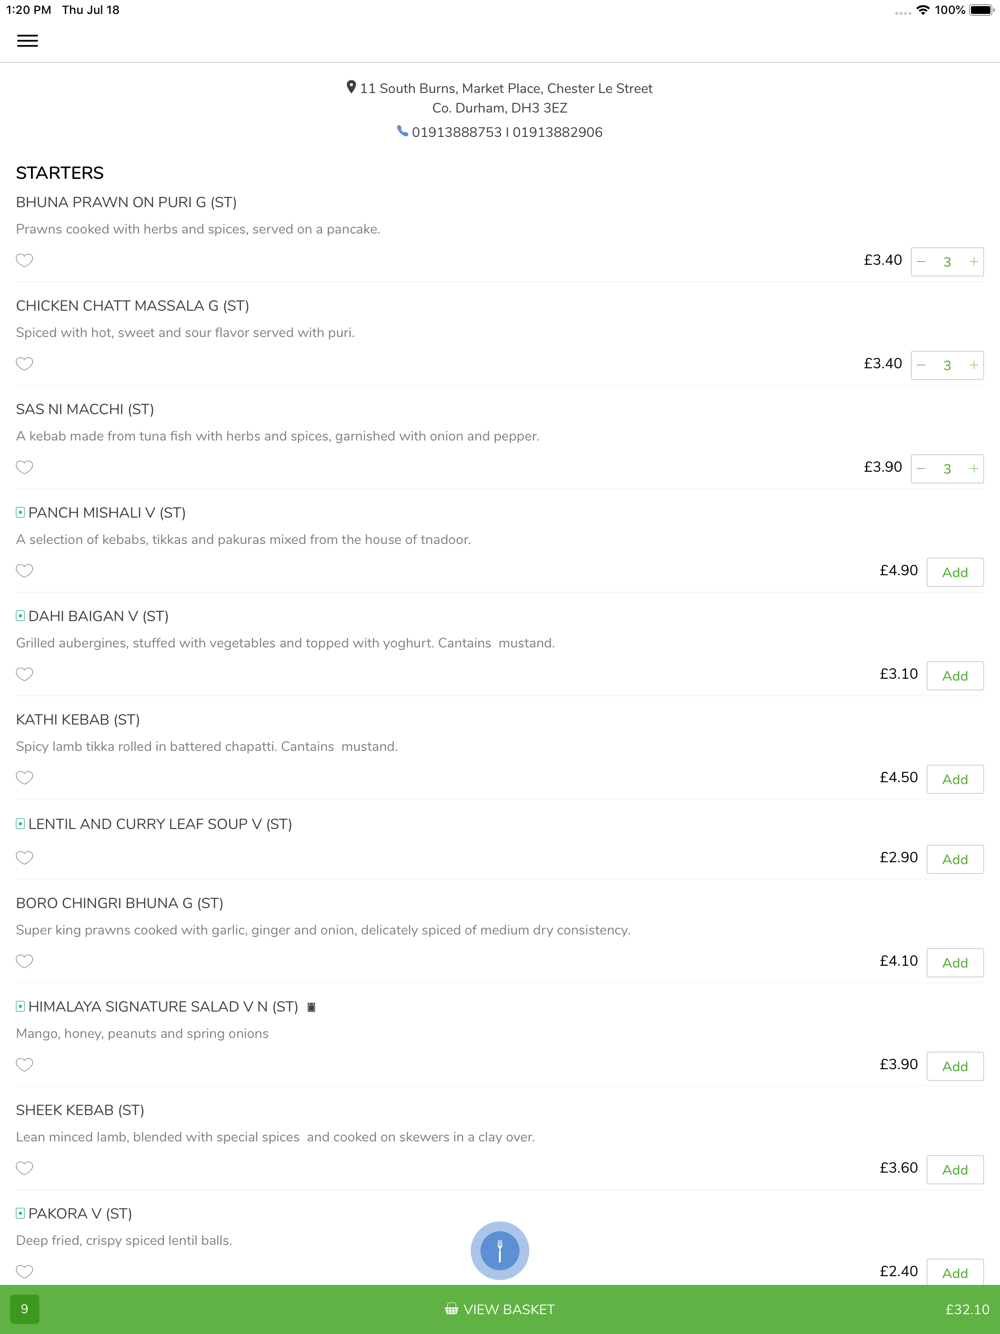Tap heart icon under Kathi Kebab

point(25,778)
